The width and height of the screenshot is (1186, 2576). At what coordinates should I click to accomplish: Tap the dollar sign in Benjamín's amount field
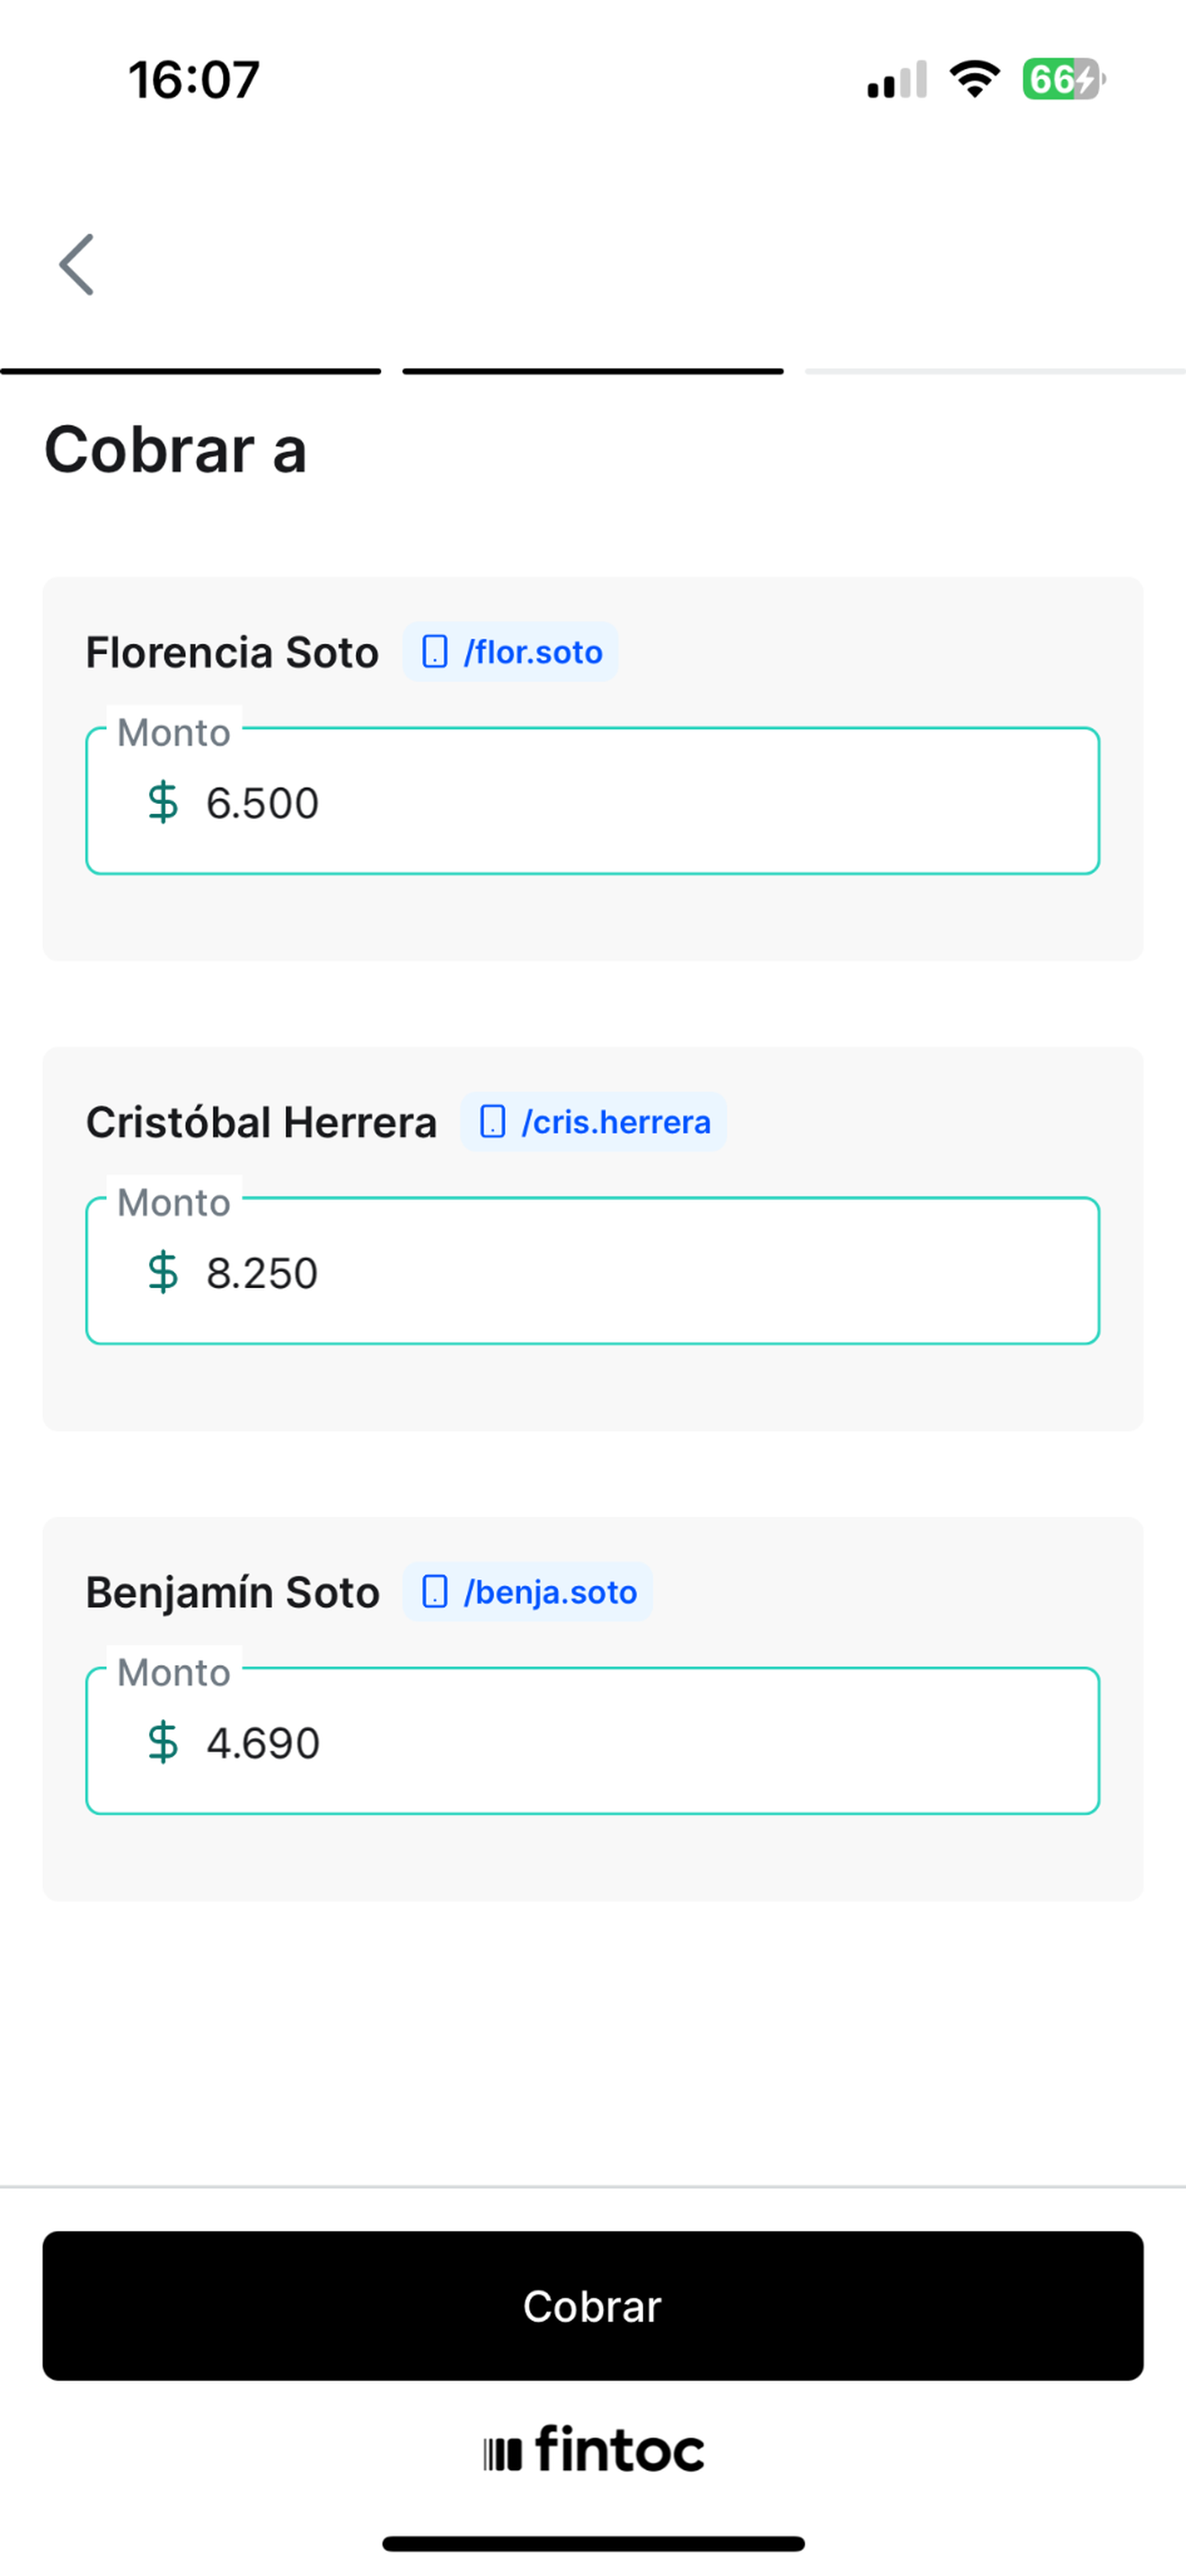(x=163, y=1742)
